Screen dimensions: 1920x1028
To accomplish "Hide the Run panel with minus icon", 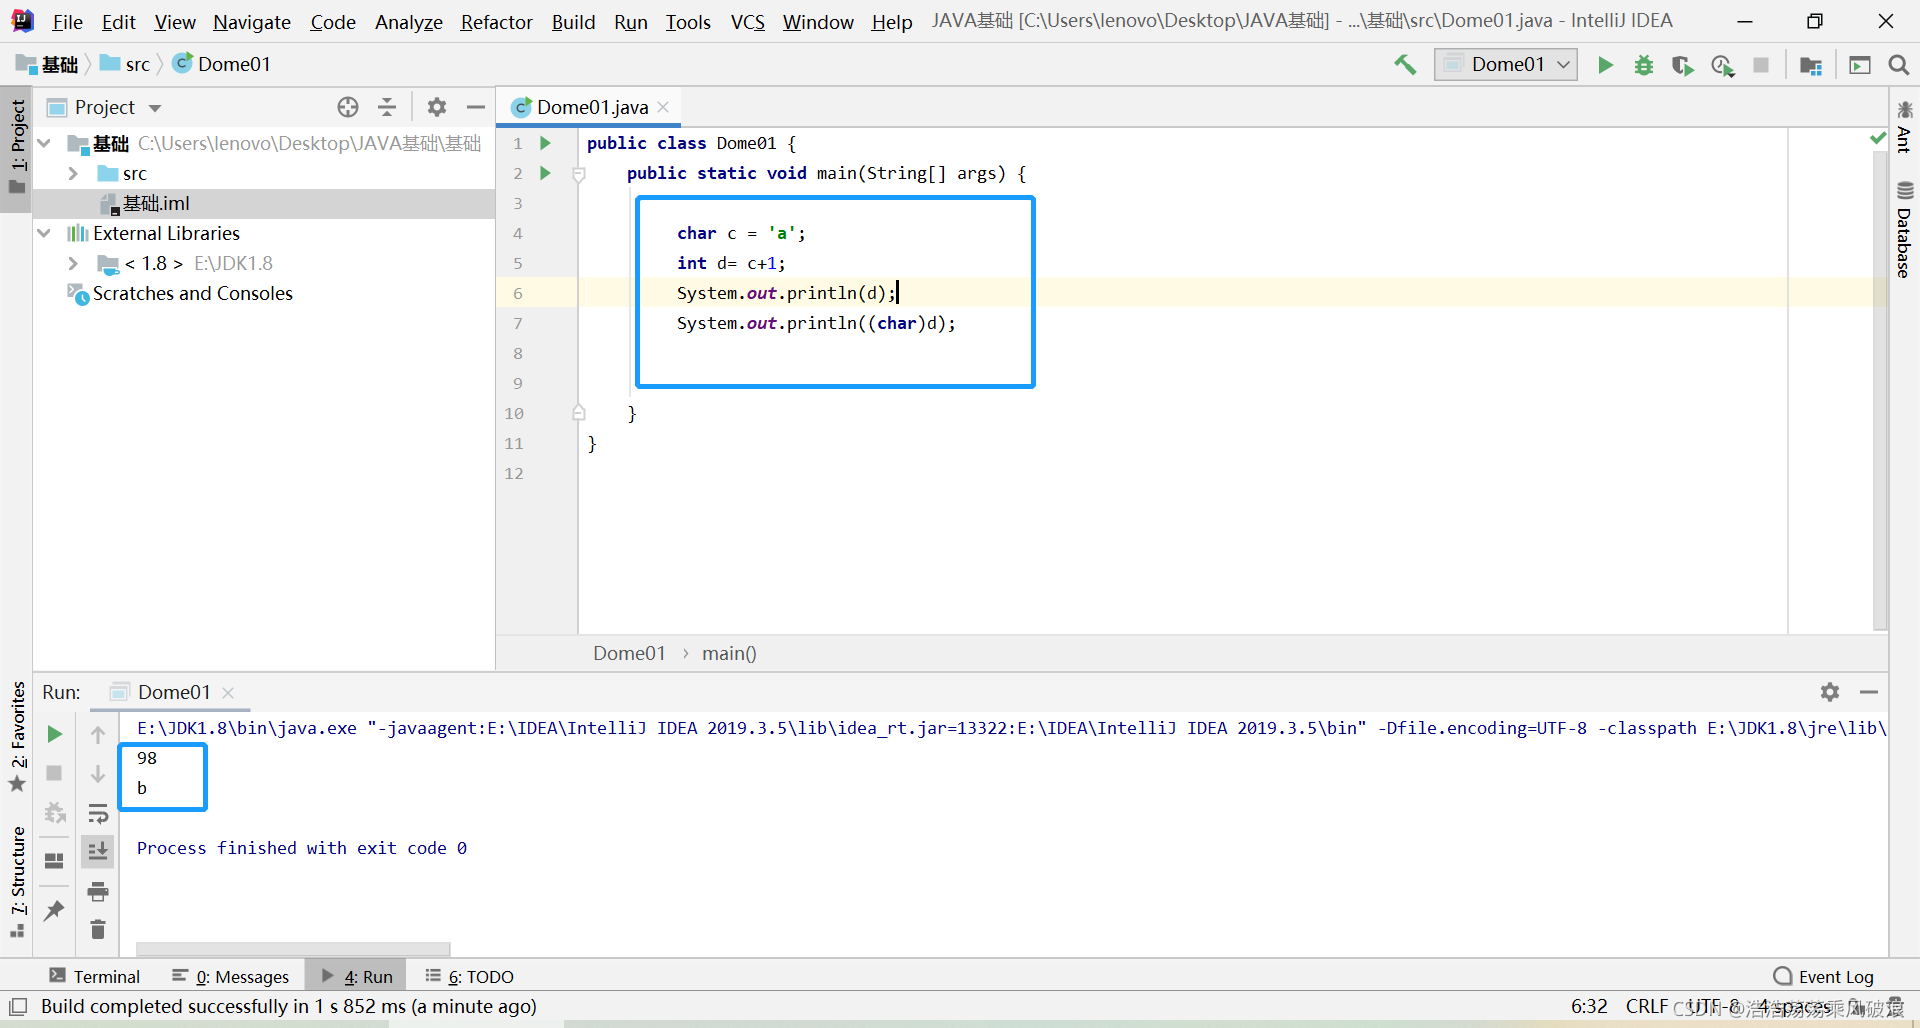I will click(x=1869, y=692).
